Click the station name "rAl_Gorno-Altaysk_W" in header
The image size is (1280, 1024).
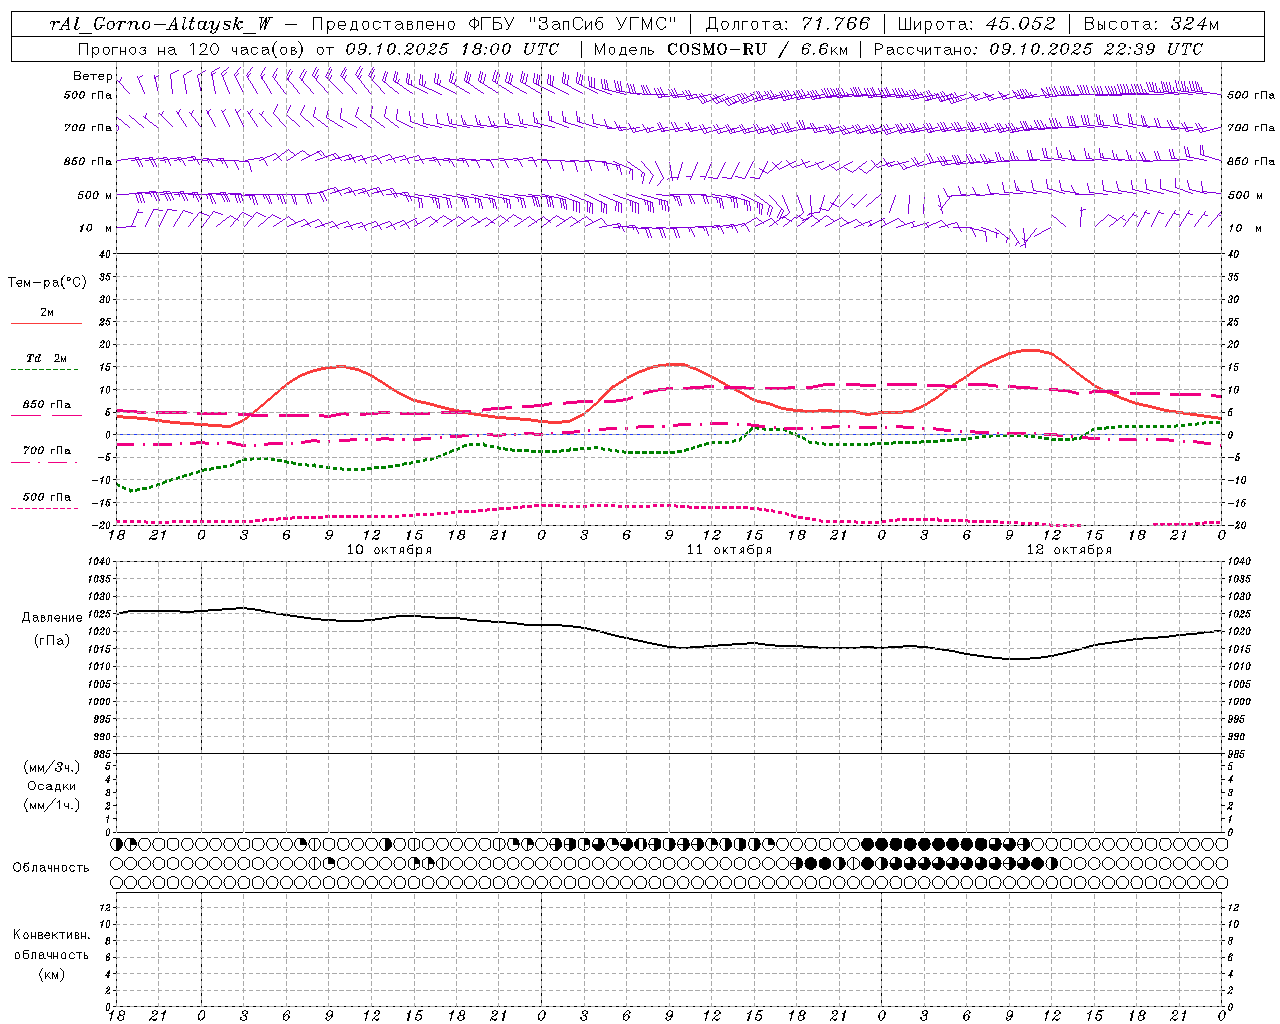tap(161, 24)
